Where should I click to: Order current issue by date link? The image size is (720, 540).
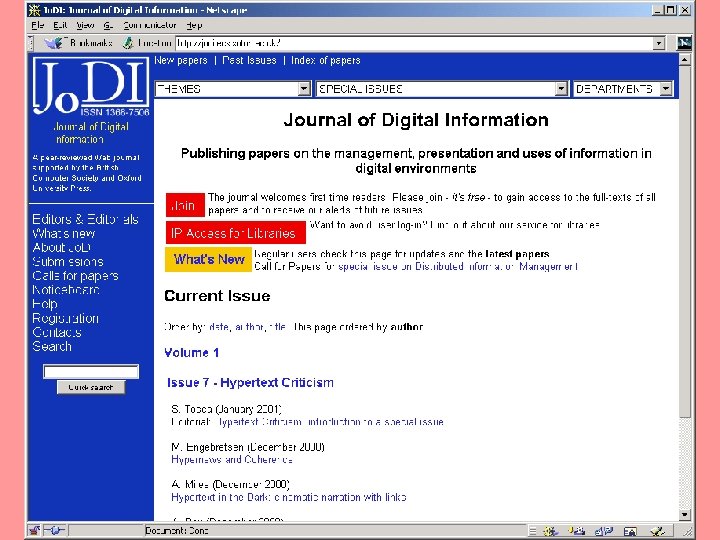(x=219, y=327)
